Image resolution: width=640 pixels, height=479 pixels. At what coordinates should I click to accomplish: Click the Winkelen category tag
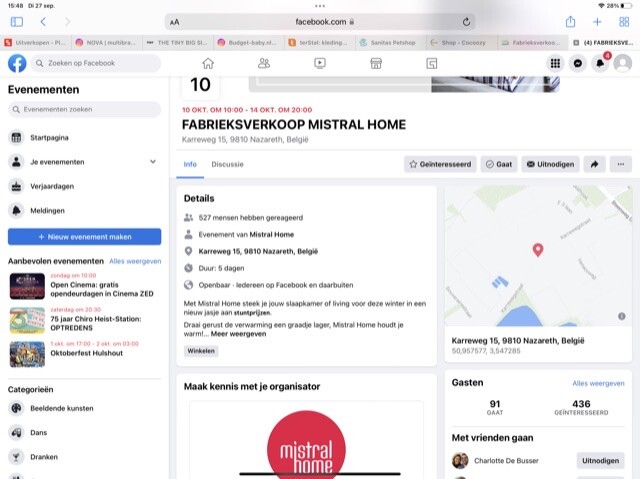[x=201, y=351]
